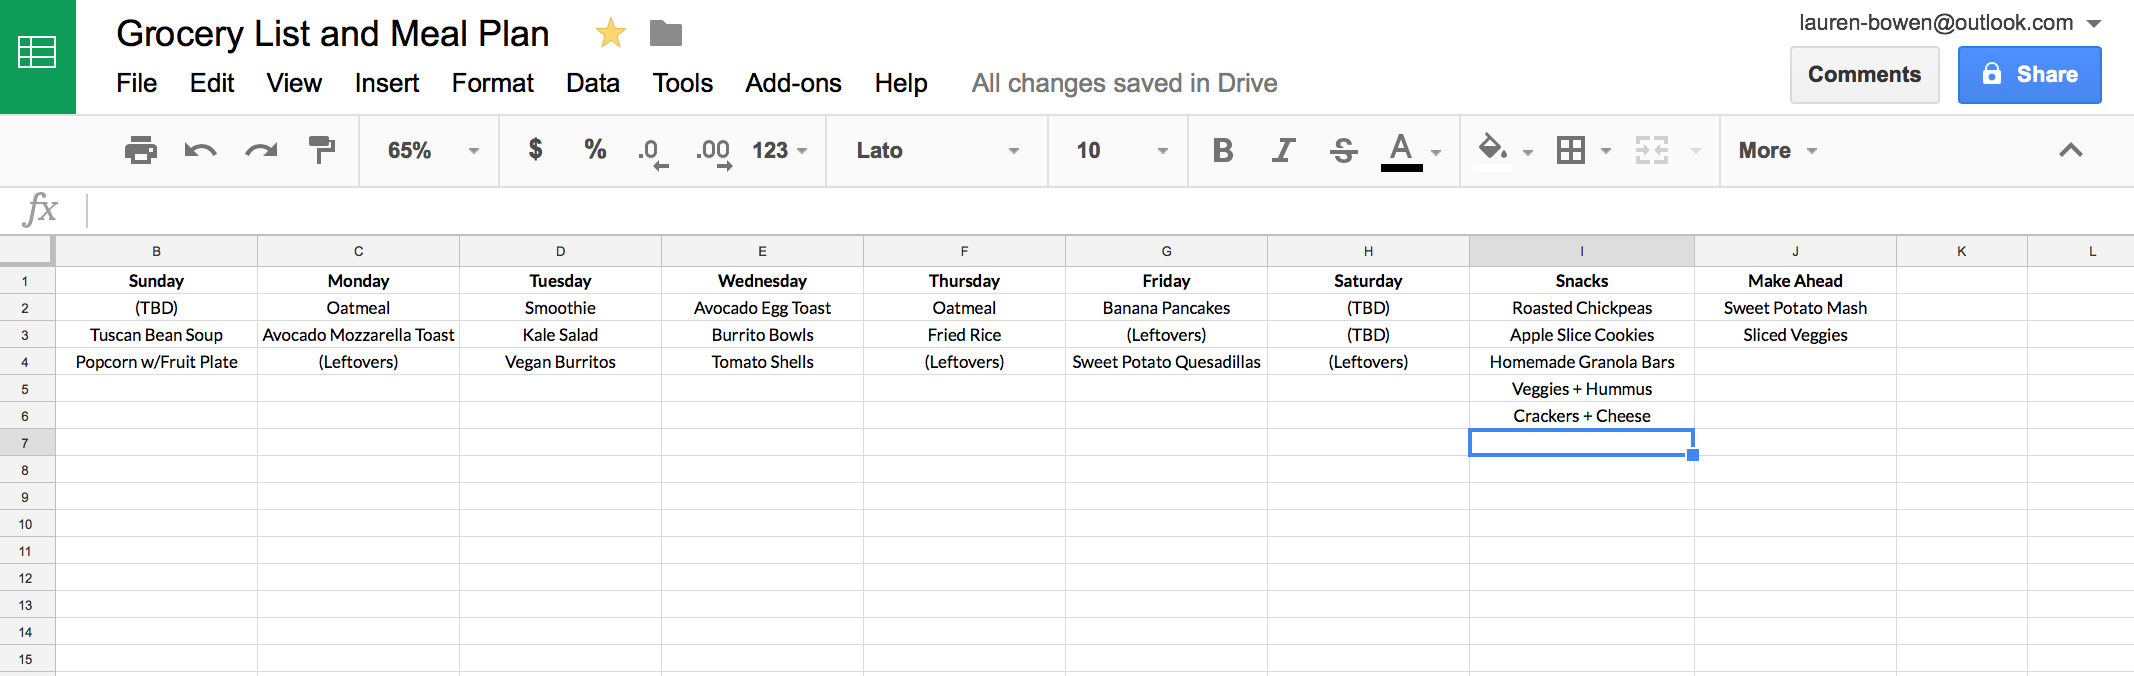The width and height of the screenshot is (2134, 676).
Task: Open the font size 10 dropdown
Action: pyautogui.click(x=1120, y=150)
